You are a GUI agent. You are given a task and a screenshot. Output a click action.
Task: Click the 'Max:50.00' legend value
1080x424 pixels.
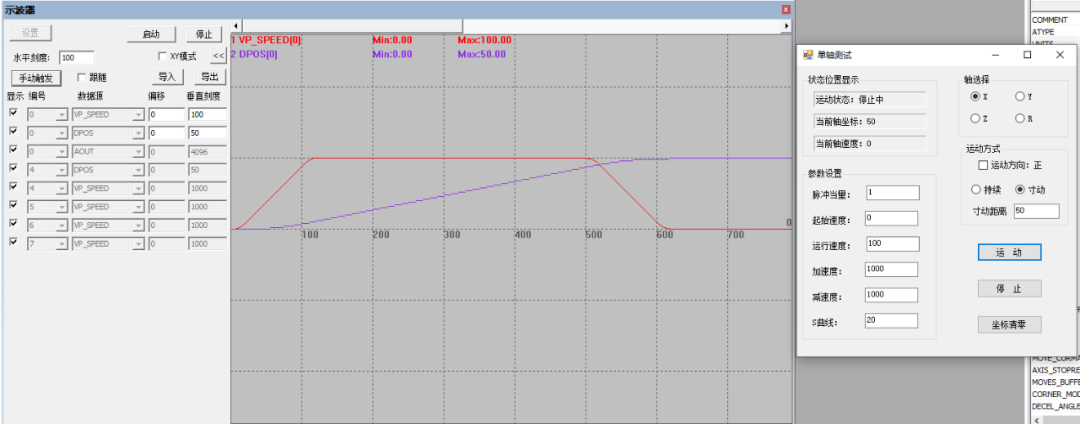[x=481, y=54]
